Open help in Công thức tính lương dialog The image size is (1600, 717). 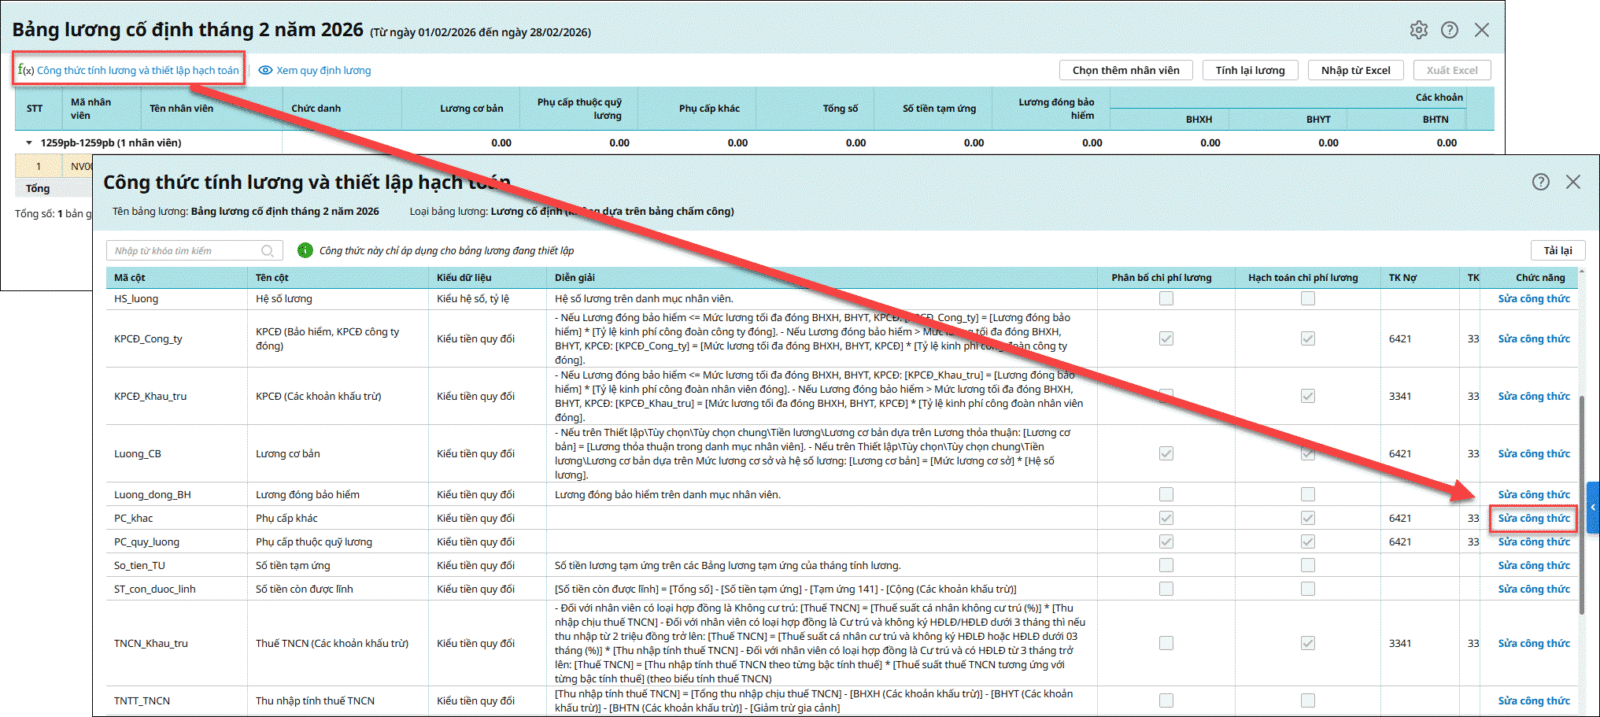pyautogui.click(x=1540, y=182)
